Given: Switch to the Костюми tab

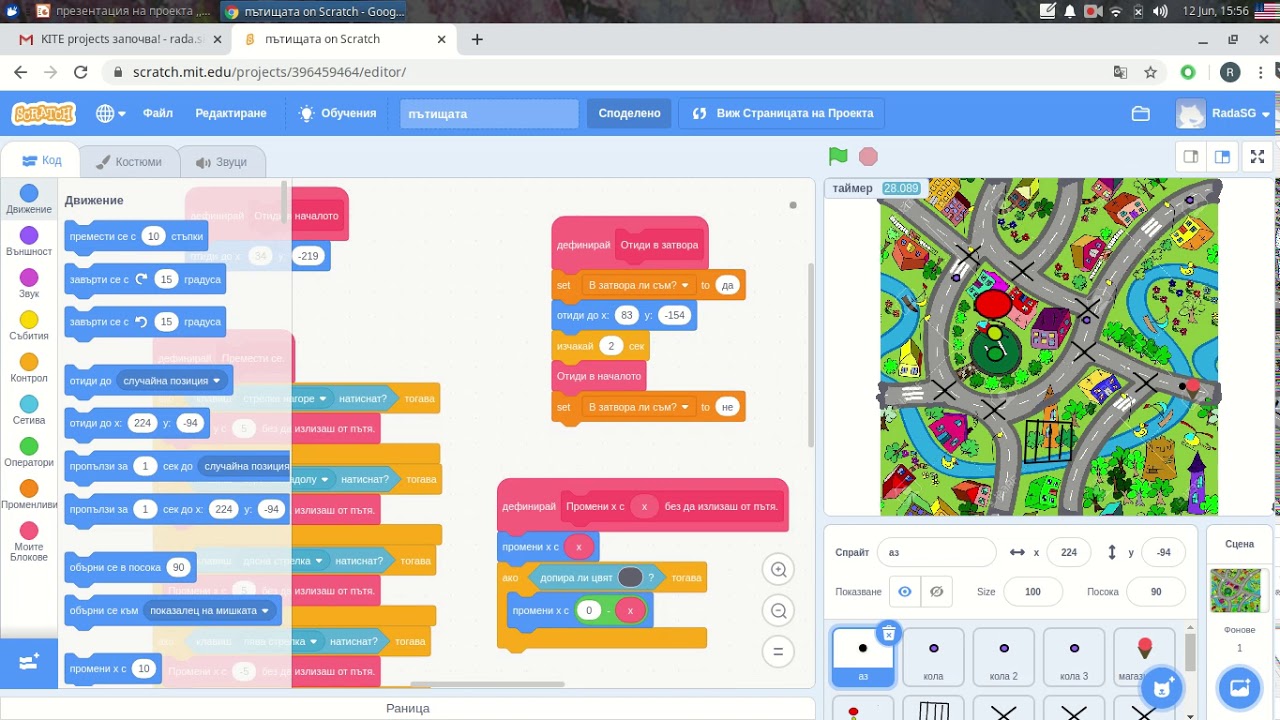Looking at the screenshot, I should pos(128,162).
